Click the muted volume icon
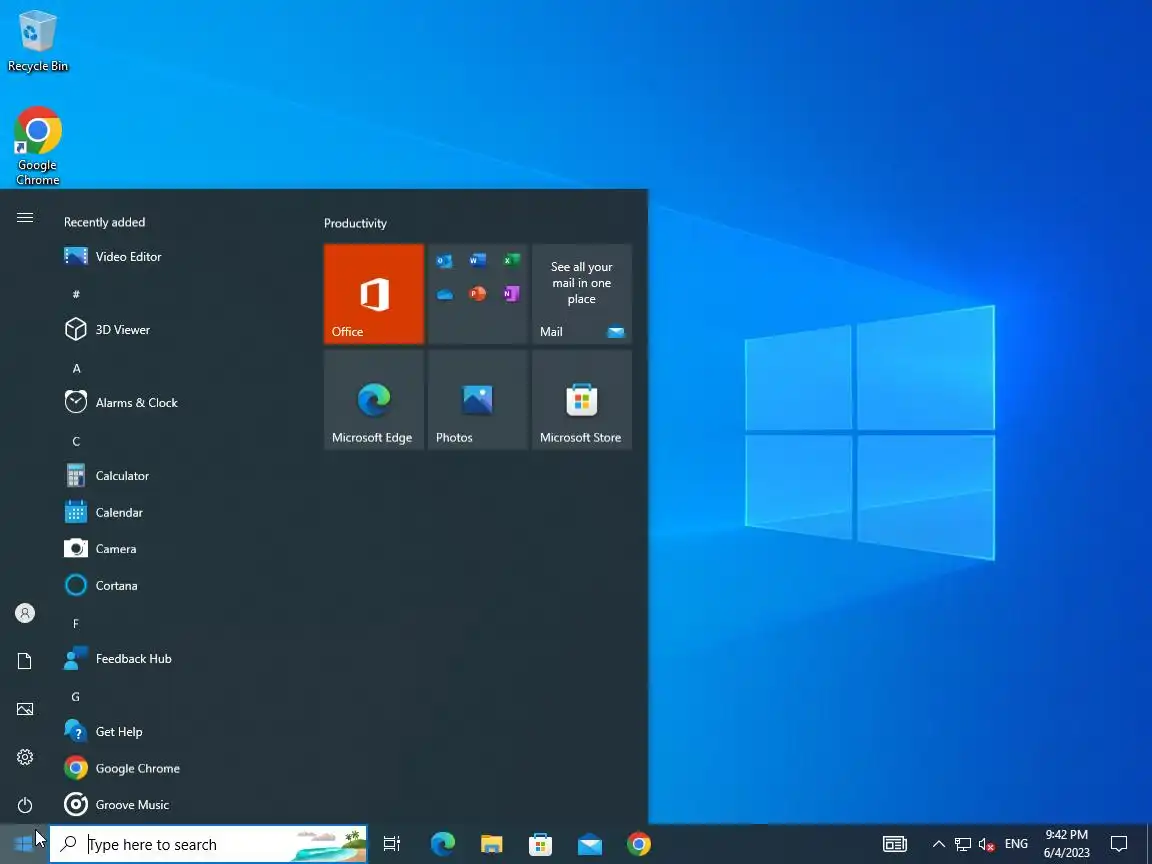Viewport: 1152px width, 864px height. tap(987, 844)
